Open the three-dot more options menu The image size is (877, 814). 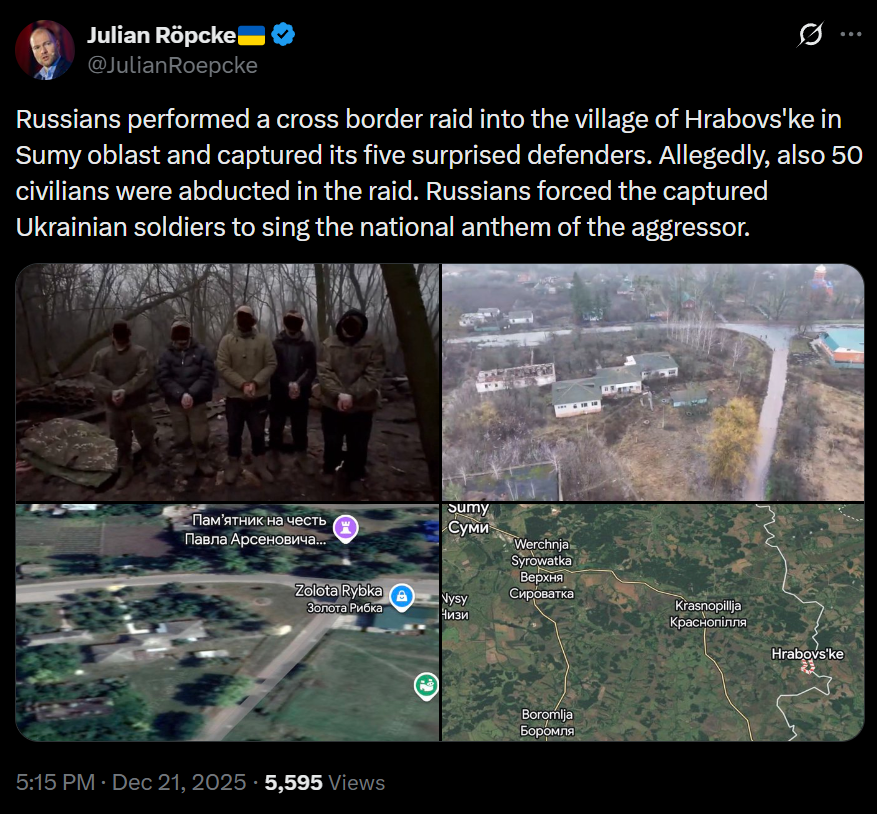[851, 35]
